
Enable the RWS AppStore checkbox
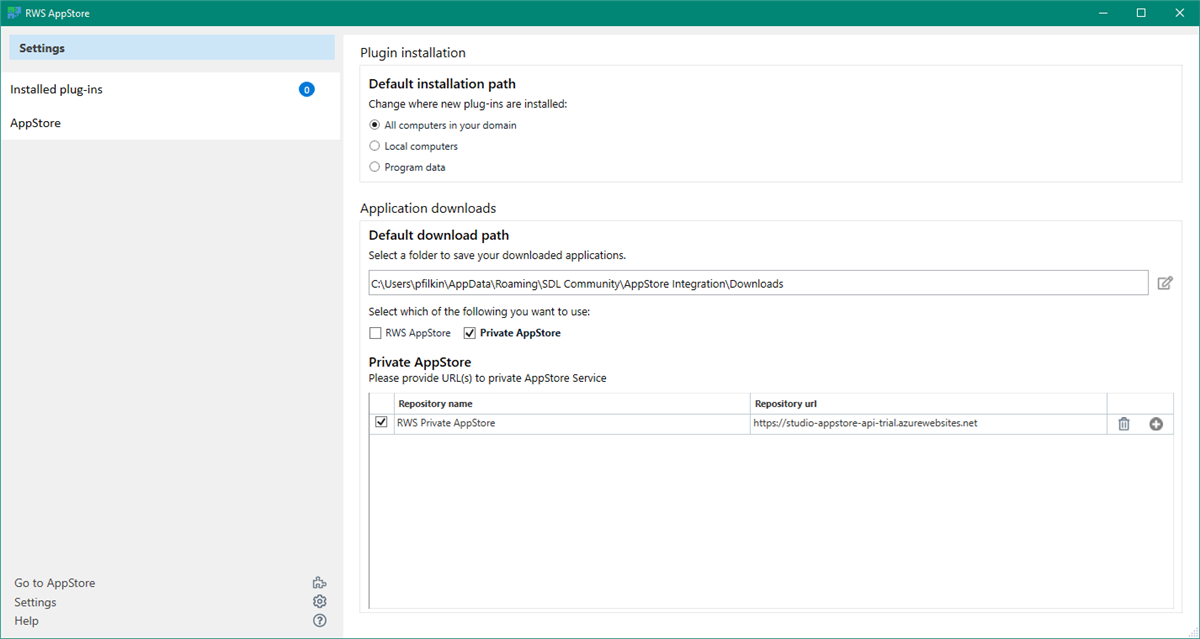(375, 333)
